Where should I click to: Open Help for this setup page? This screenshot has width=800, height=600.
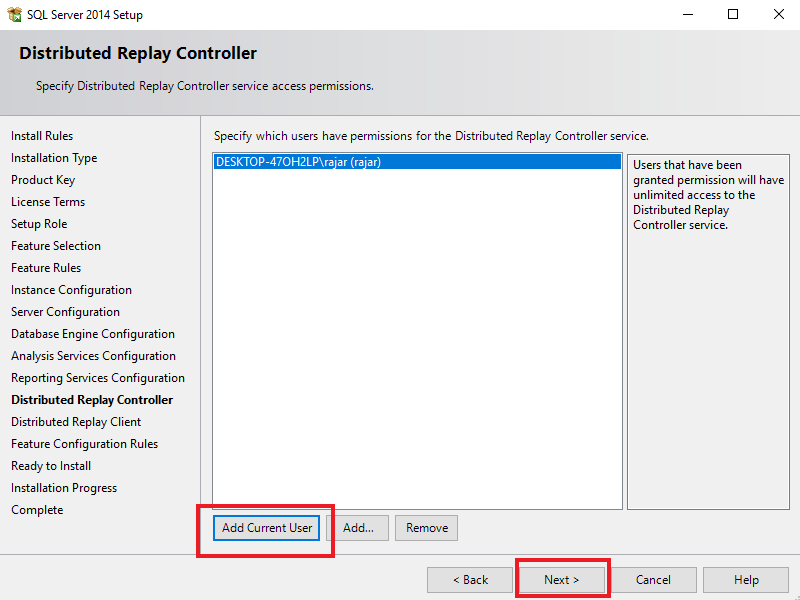click(746, 580)
